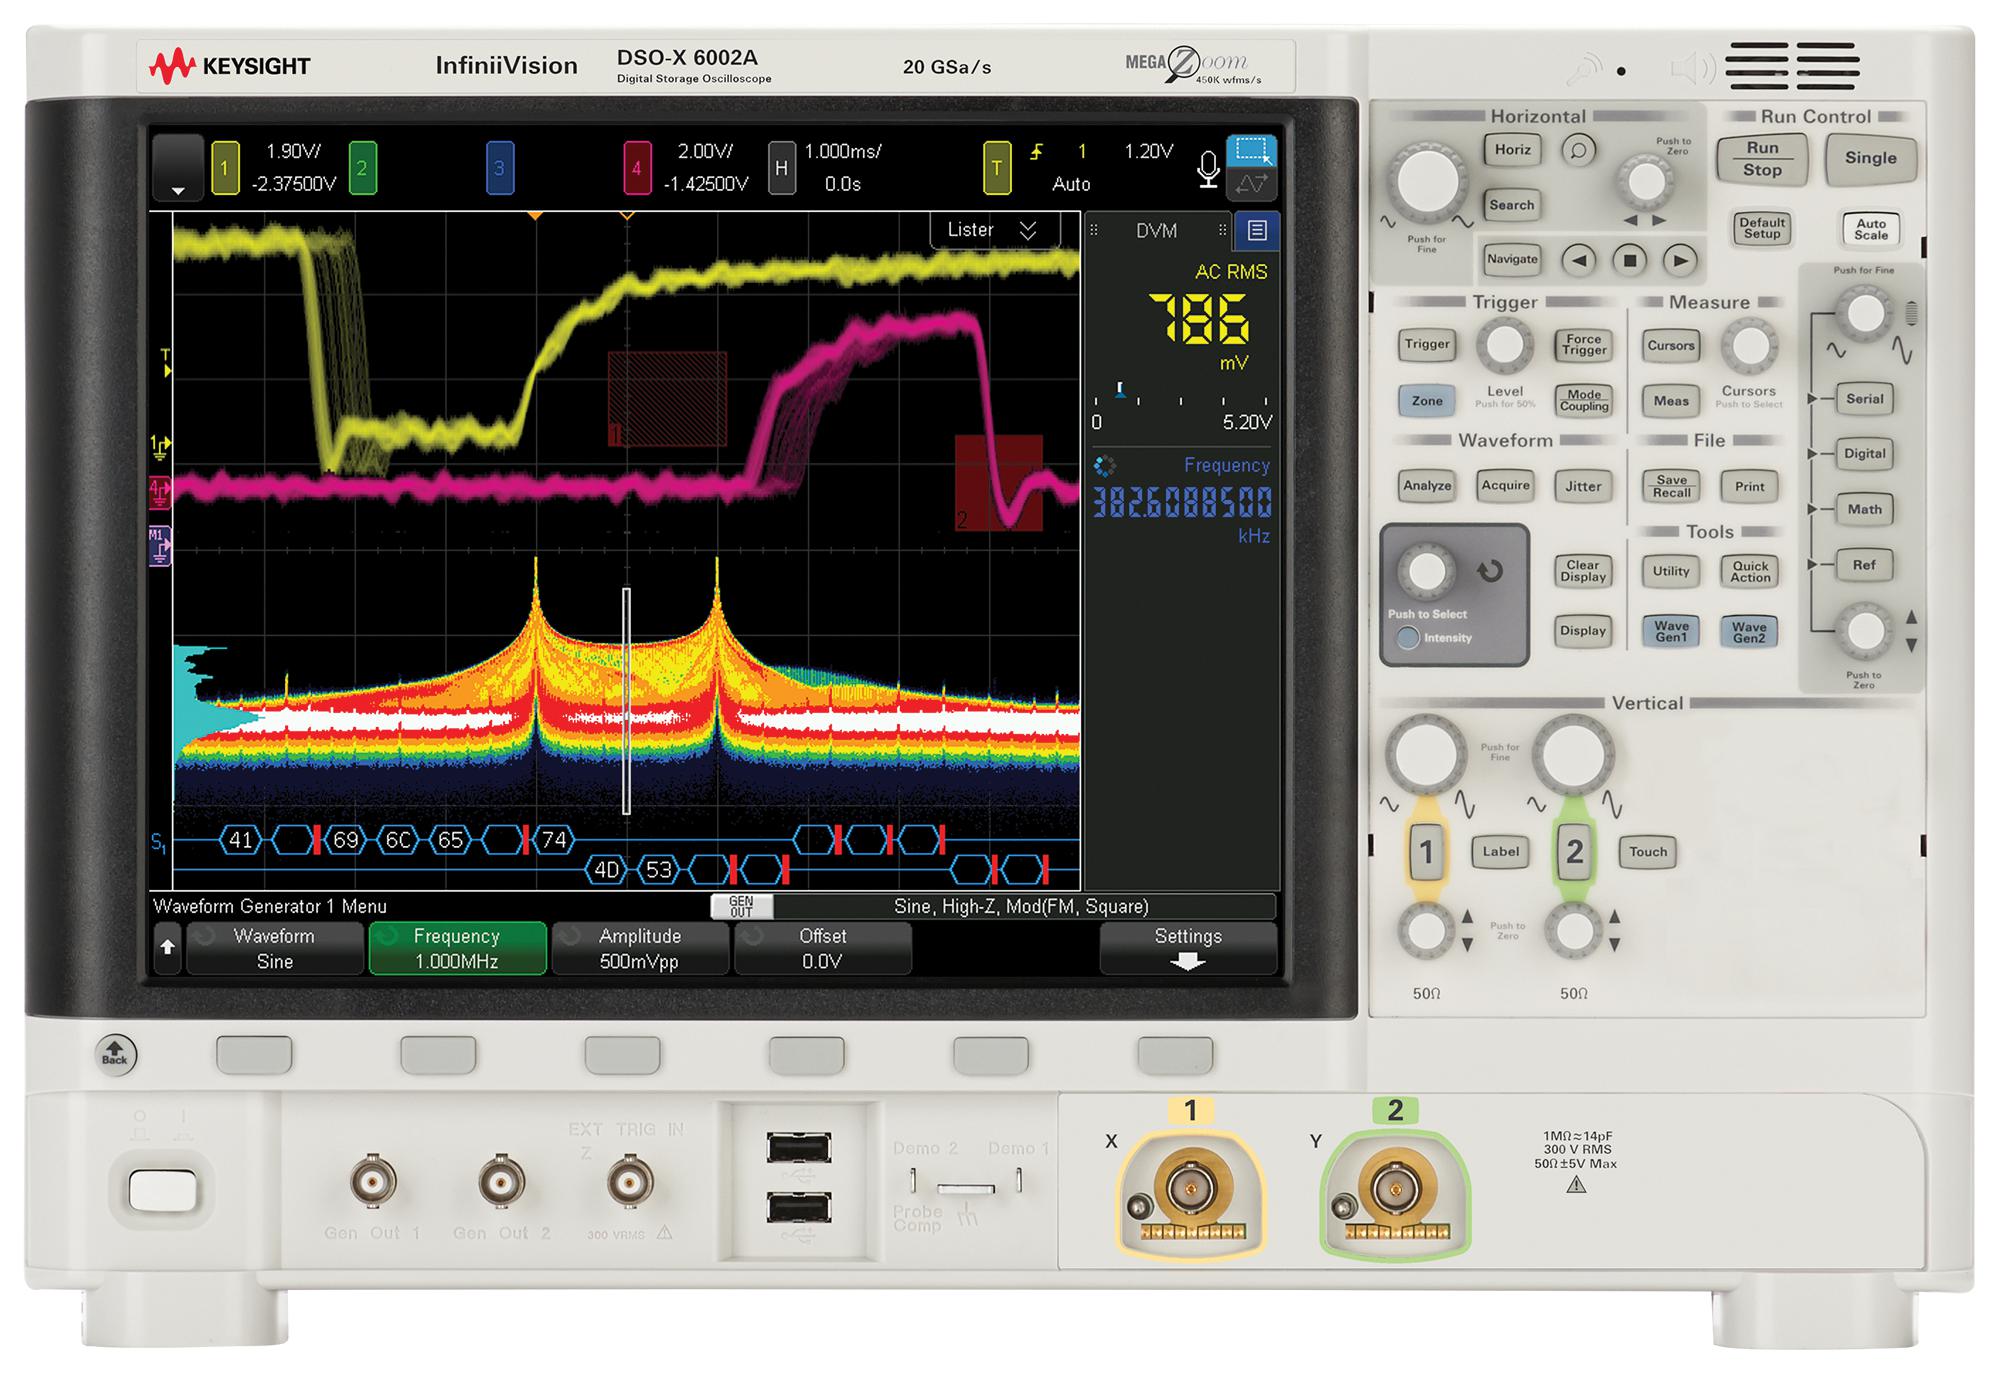Viewport: 2000px width, 1374px height.
Task: Collapse the Lister panel chevron
Action: (x=1025, y=229)
